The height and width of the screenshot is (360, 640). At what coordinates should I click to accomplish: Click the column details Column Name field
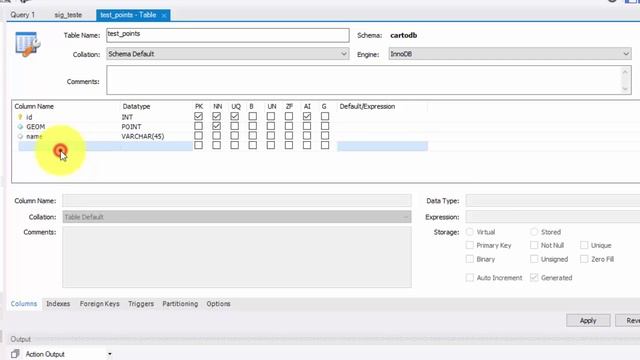coord(237,201)
